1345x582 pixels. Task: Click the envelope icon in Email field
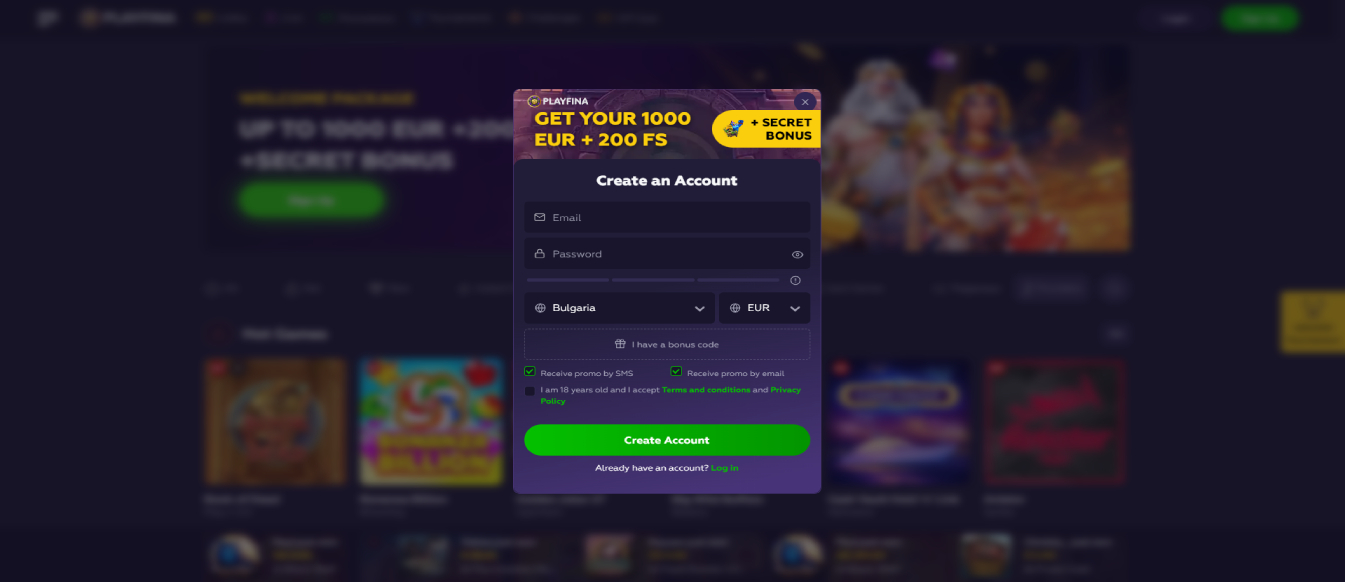(x=540, y=217)
